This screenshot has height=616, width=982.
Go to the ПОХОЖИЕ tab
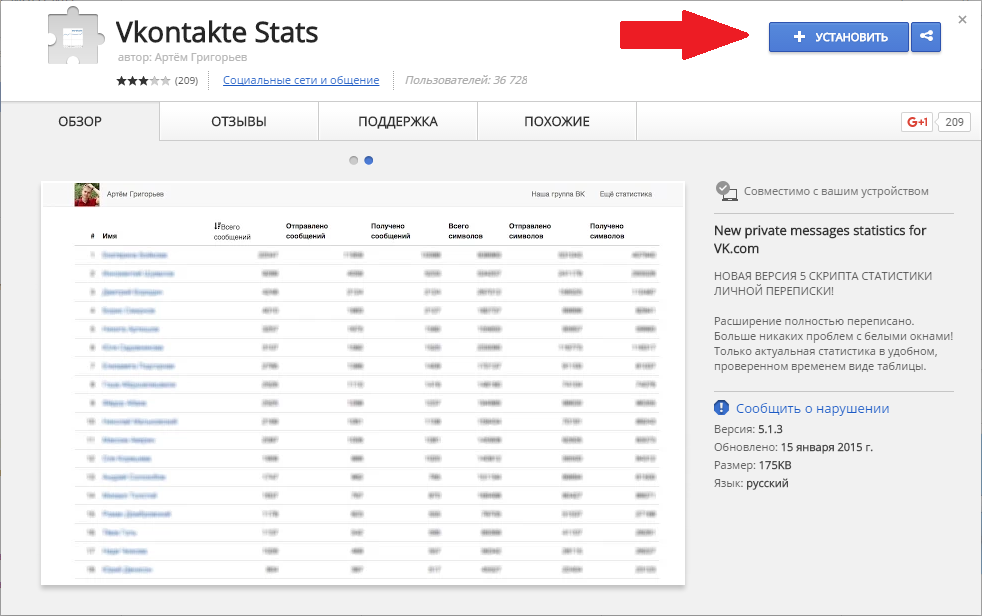pos(557,122)
